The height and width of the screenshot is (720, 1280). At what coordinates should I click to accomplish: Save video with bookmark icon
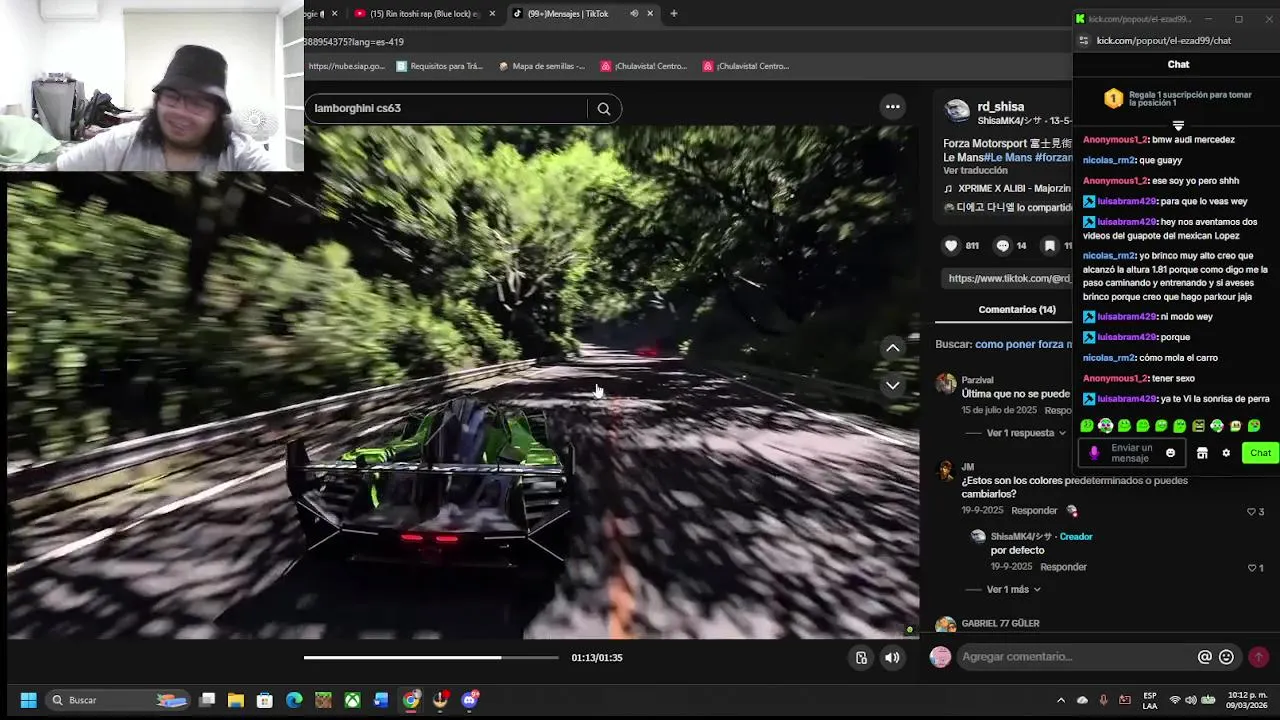(x=1049, y=245)
